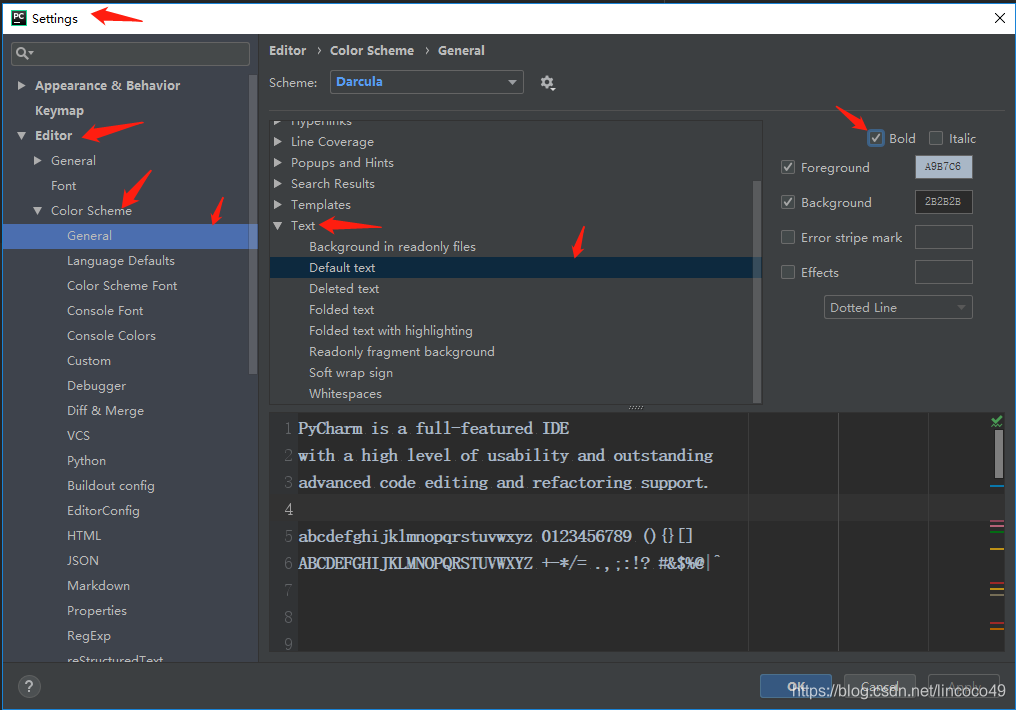1016x710 pixels.
Task: Click the attributes list vertical scrollbar
Action: coord(757,292)
